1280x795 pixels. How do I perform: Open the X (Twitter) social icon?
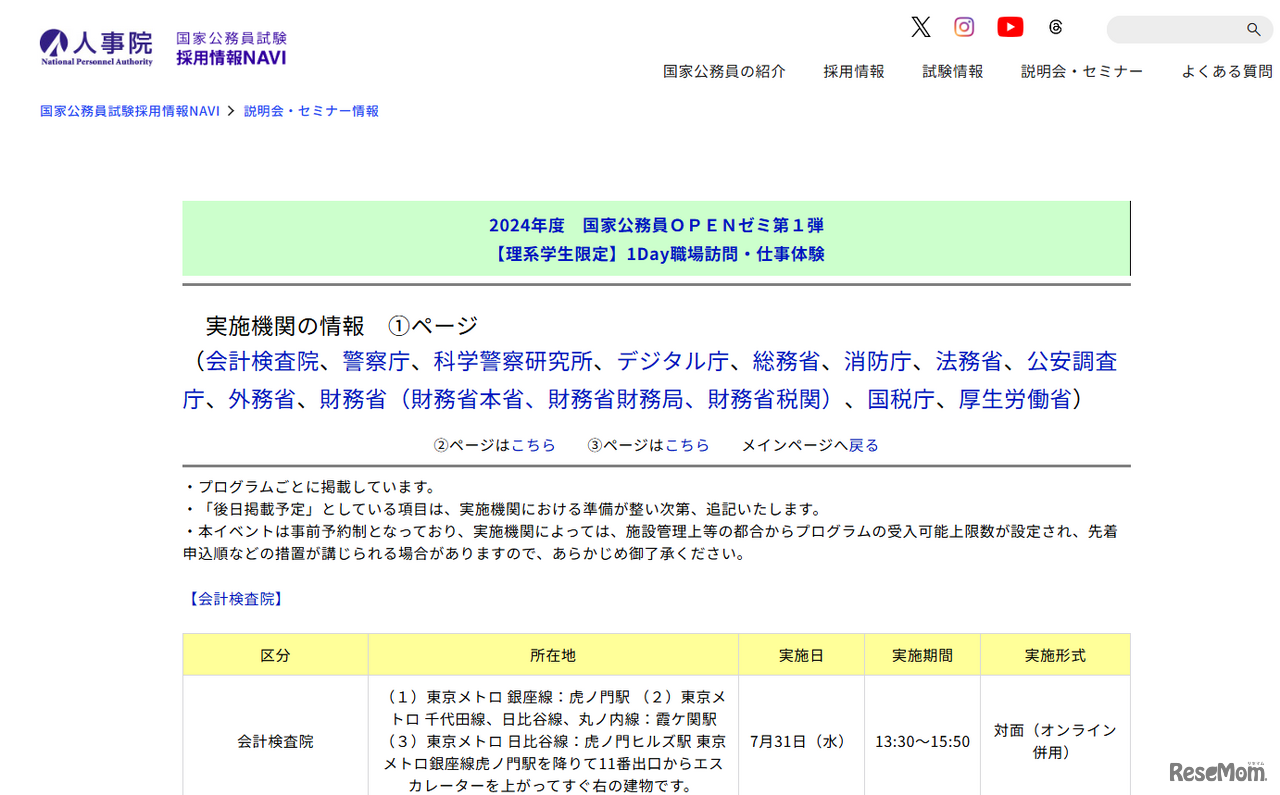click(920, 27)
